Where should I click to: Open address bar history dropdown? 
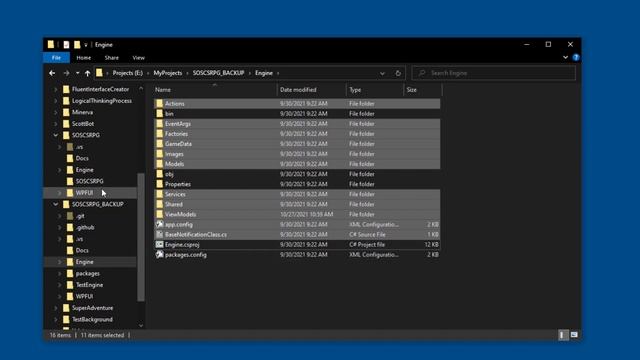click(x=382, y=73)
